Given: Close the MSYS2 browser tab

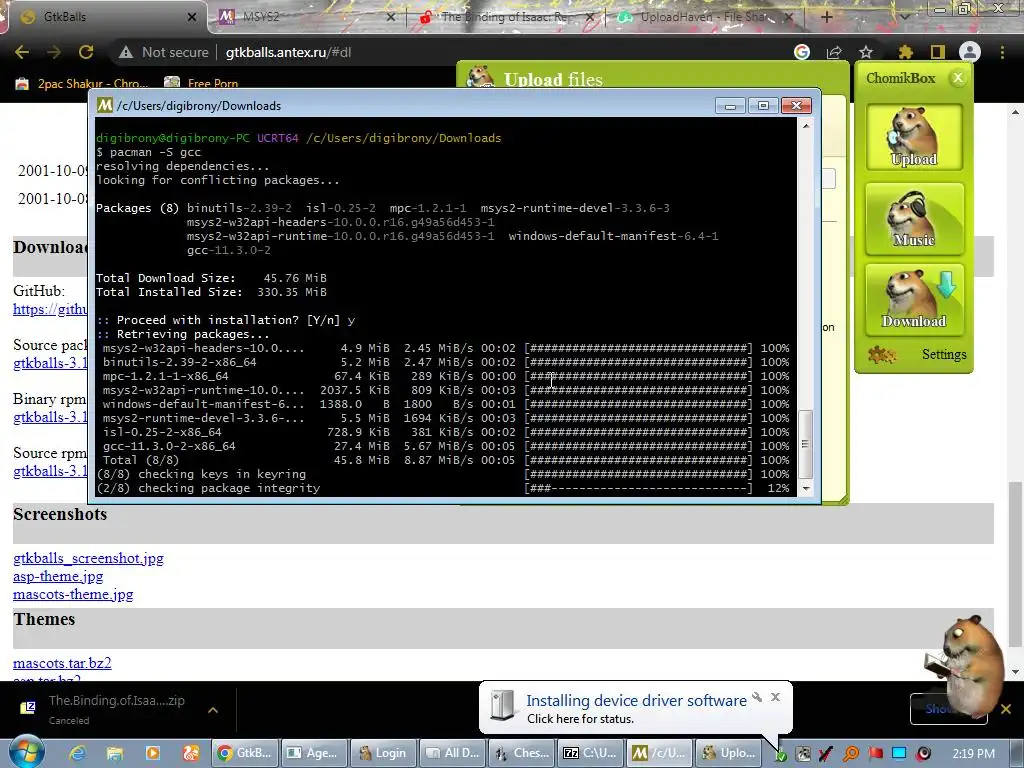Looking at the screenshot, I should coord(391,17).
